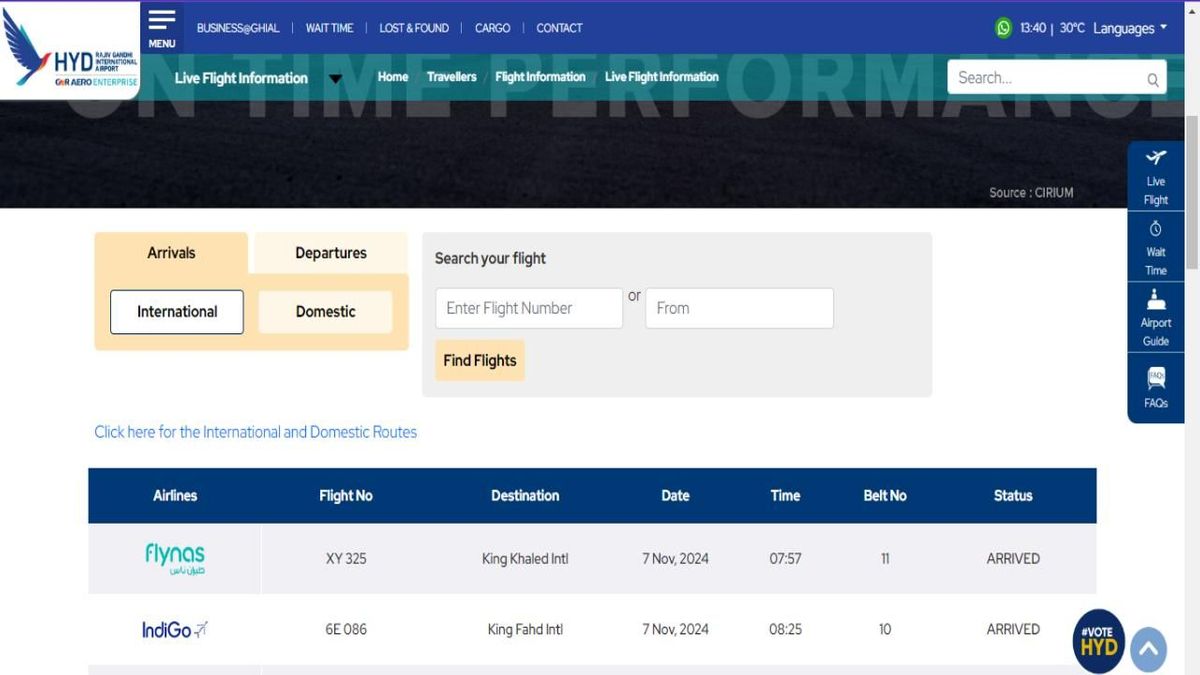Open the Travellers navigation menu
The image size is (1200, 675).
coord(452,76)
